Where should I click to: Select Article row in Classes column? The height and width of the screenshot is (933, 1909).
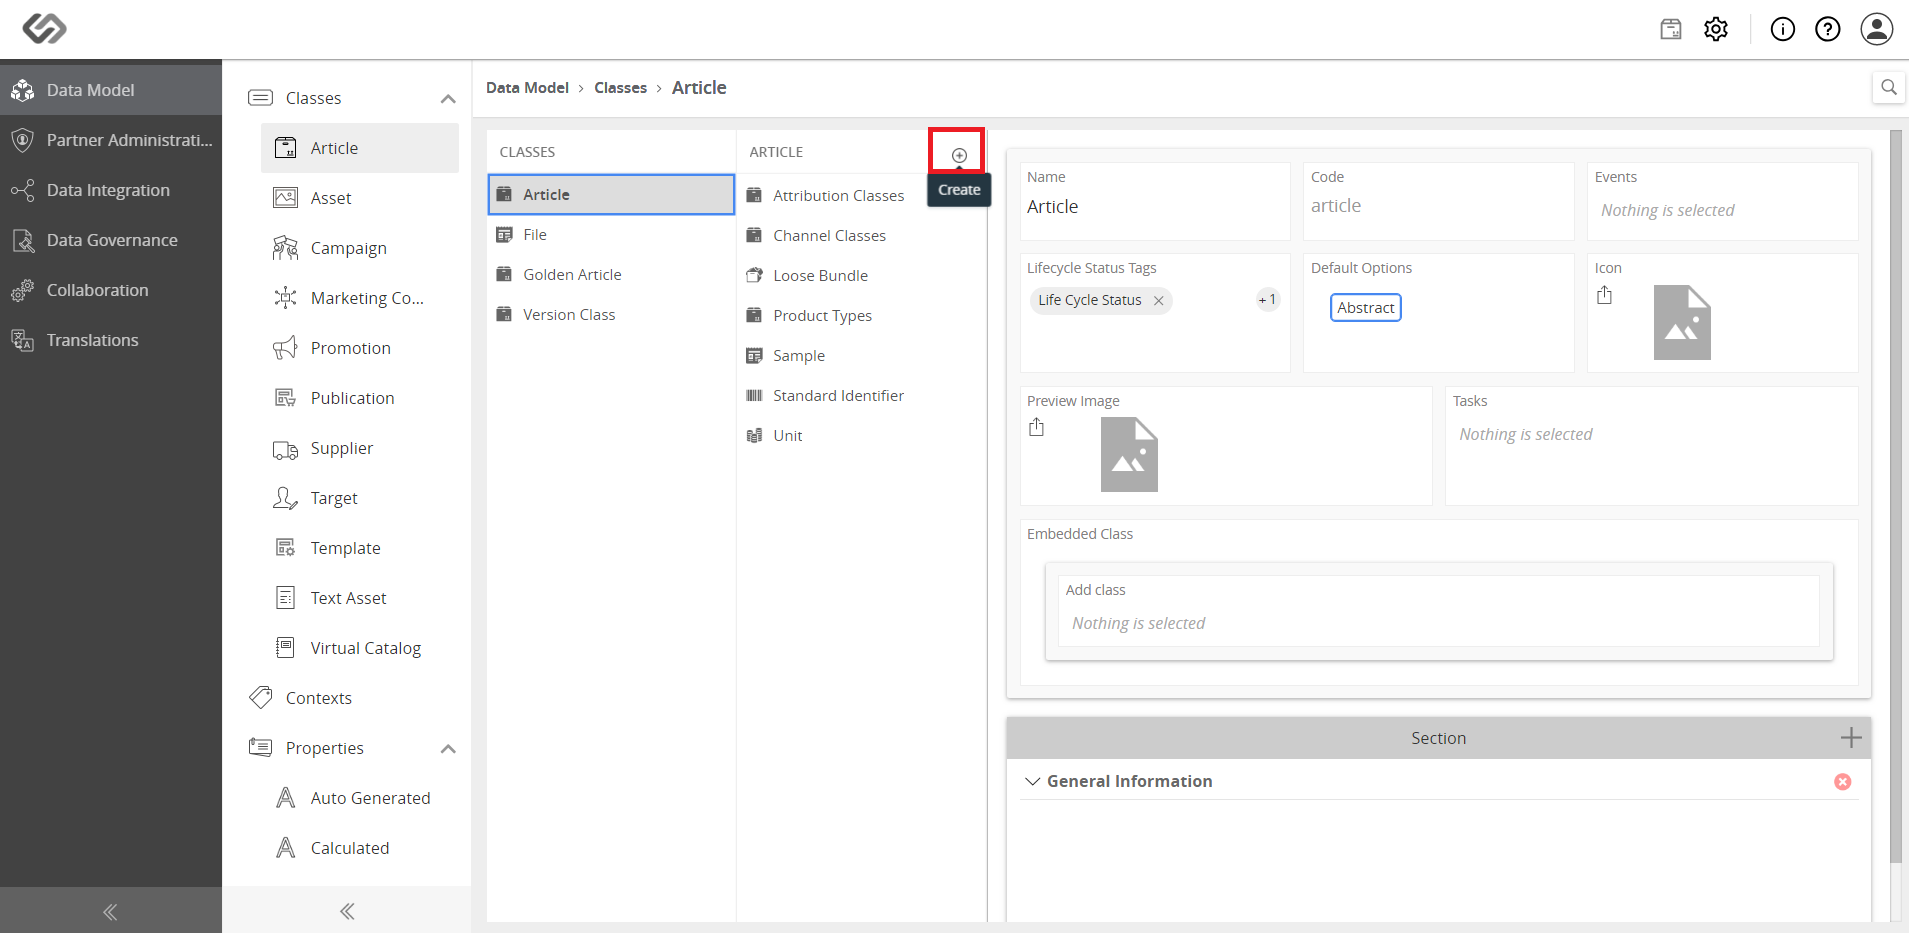coord(611,194)
